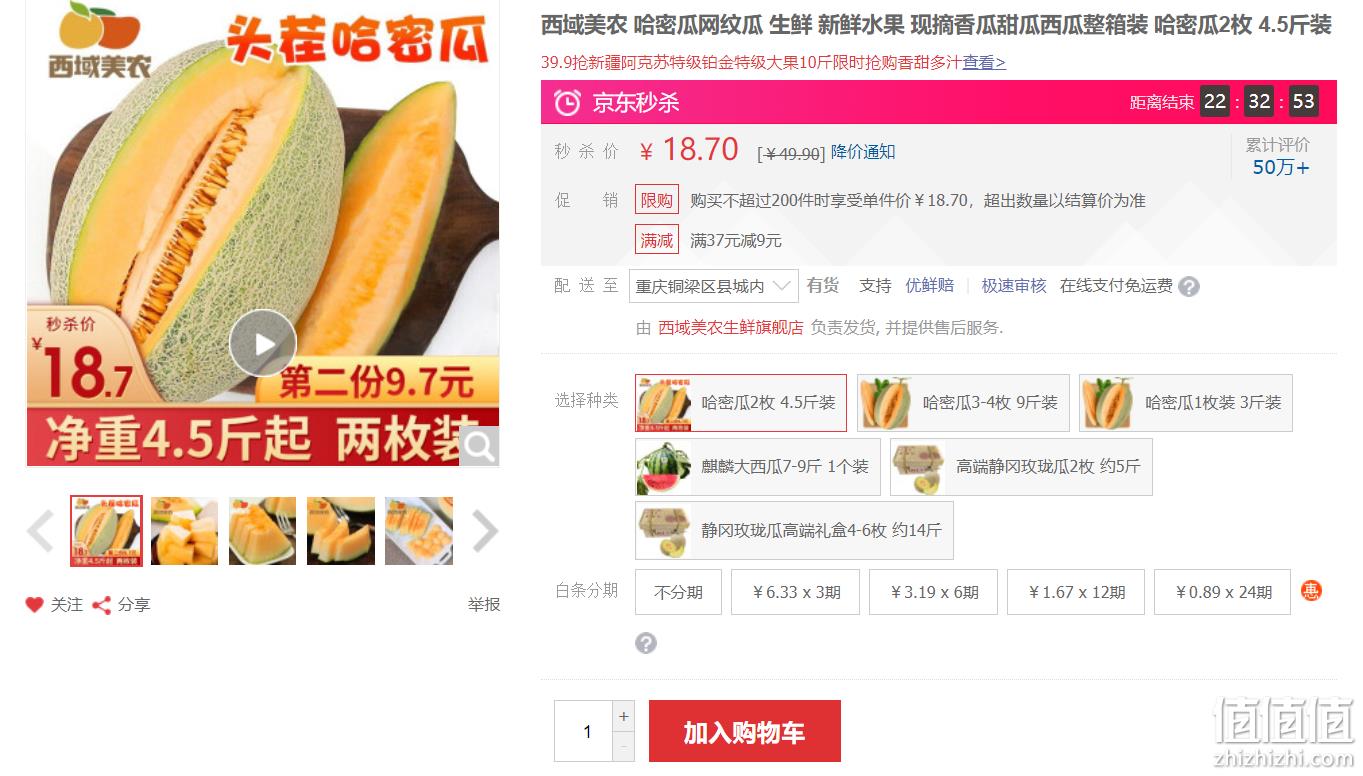Click the heart 关注 favorite icon
This screenshot has width=1363, height=776.
[35, 605]
